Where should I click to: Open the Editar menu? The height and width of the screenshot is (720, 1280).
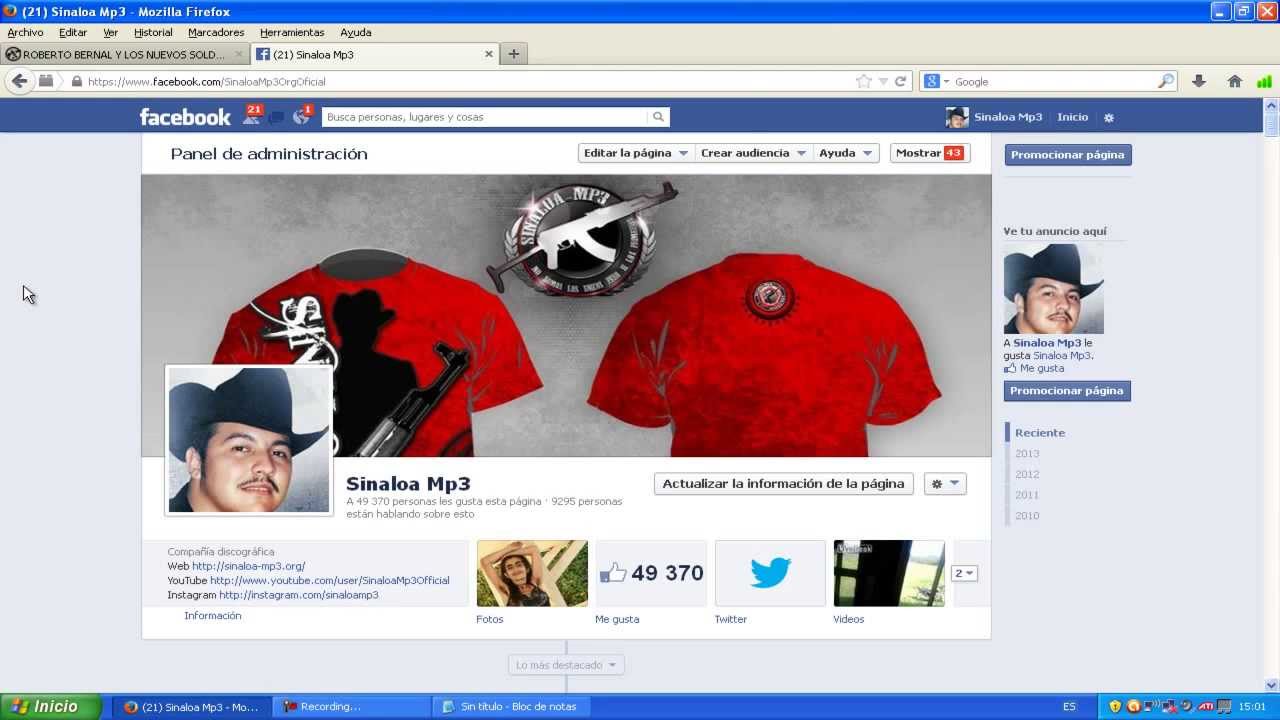[x=73, y=32]
